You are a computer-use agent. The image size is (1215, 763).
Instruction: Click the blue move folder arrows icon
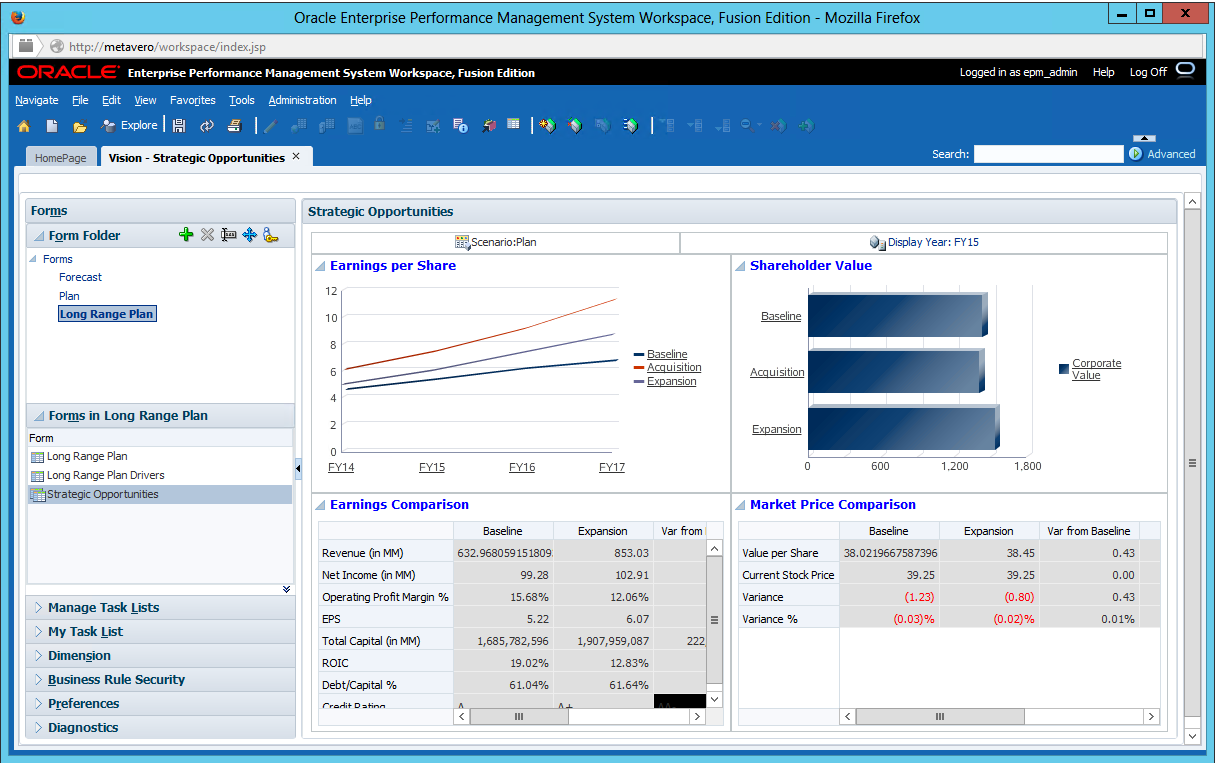click(x=249, y=235)
